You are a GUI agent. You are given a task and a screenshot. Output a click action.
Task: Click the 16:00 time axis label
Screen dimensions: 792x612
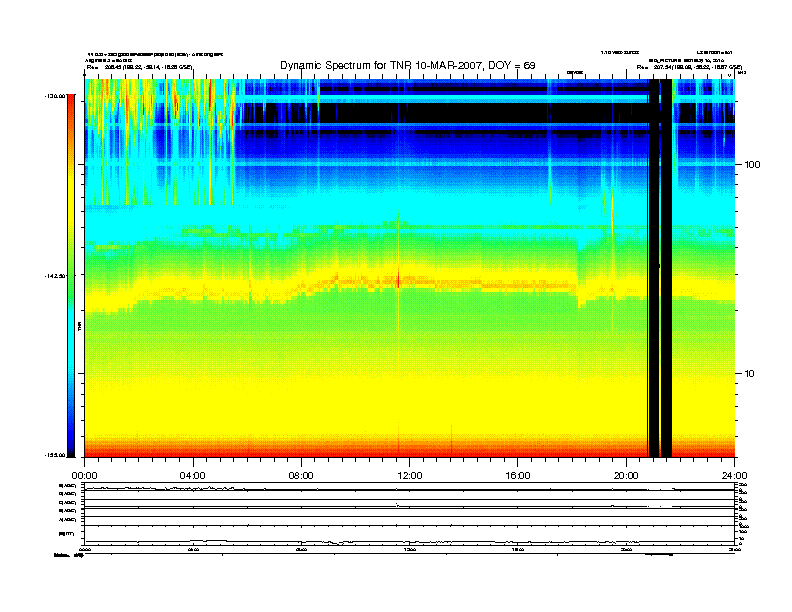pos(518,476)
